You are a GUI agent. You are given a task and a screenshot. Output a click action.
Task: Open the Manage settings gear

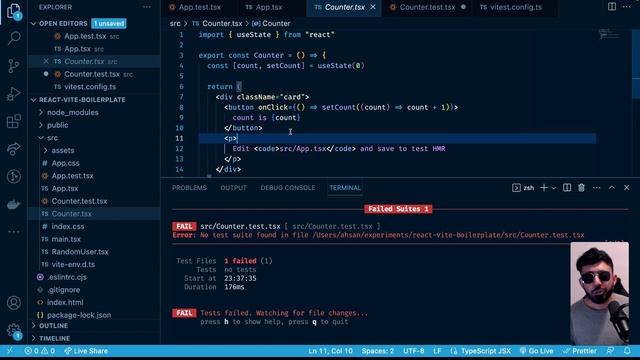pyautogui.click(x=13, y=330)
